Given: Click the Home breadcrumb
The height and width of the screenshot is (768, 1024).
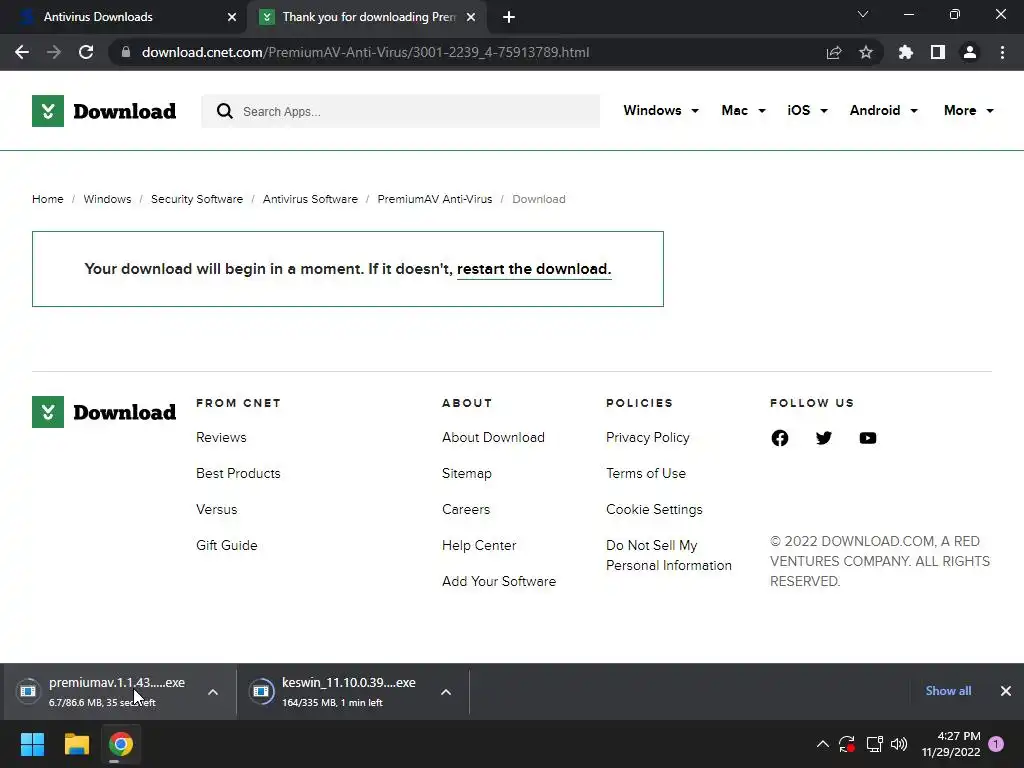Looking at the screenshot, I should pyautogui.click(x=48, y=199).
